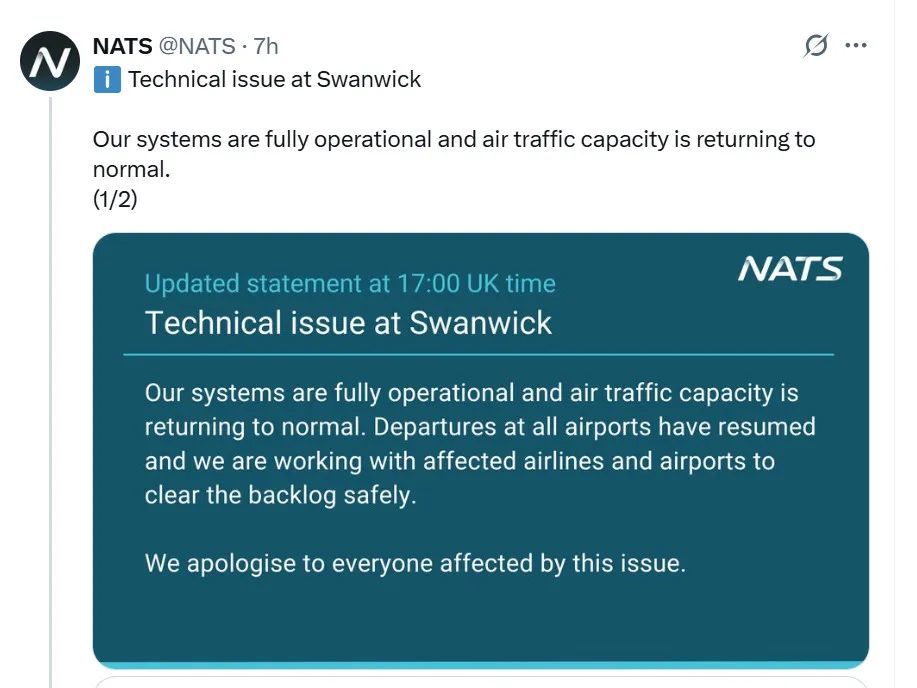Open the NATS display name link
The image size is (917, 688).
coord(122,46)
